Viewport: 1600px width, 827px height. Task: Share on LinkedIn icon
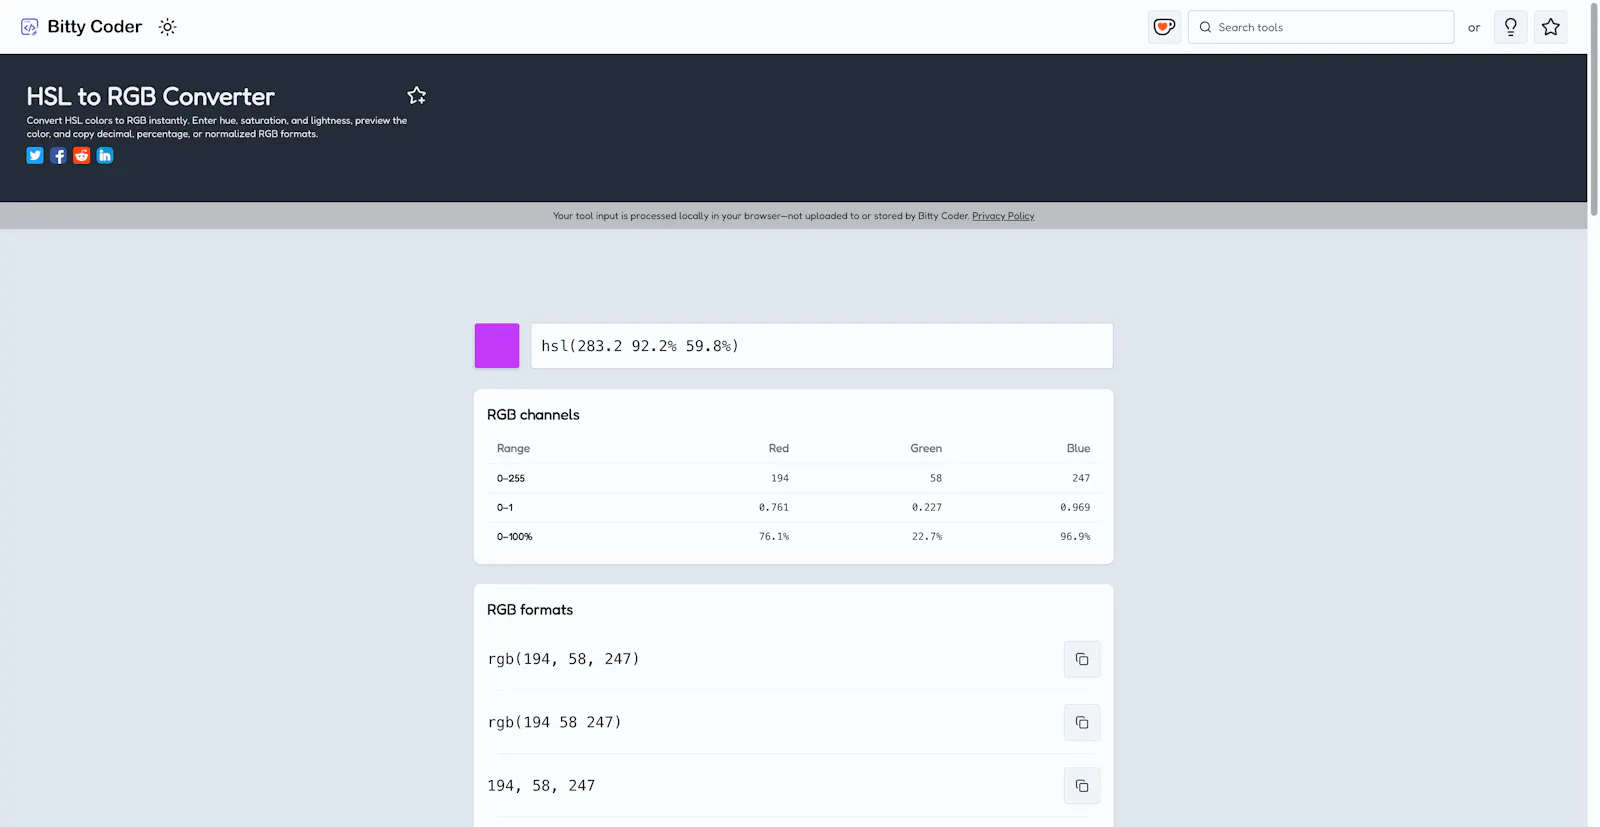pos(105,155)
